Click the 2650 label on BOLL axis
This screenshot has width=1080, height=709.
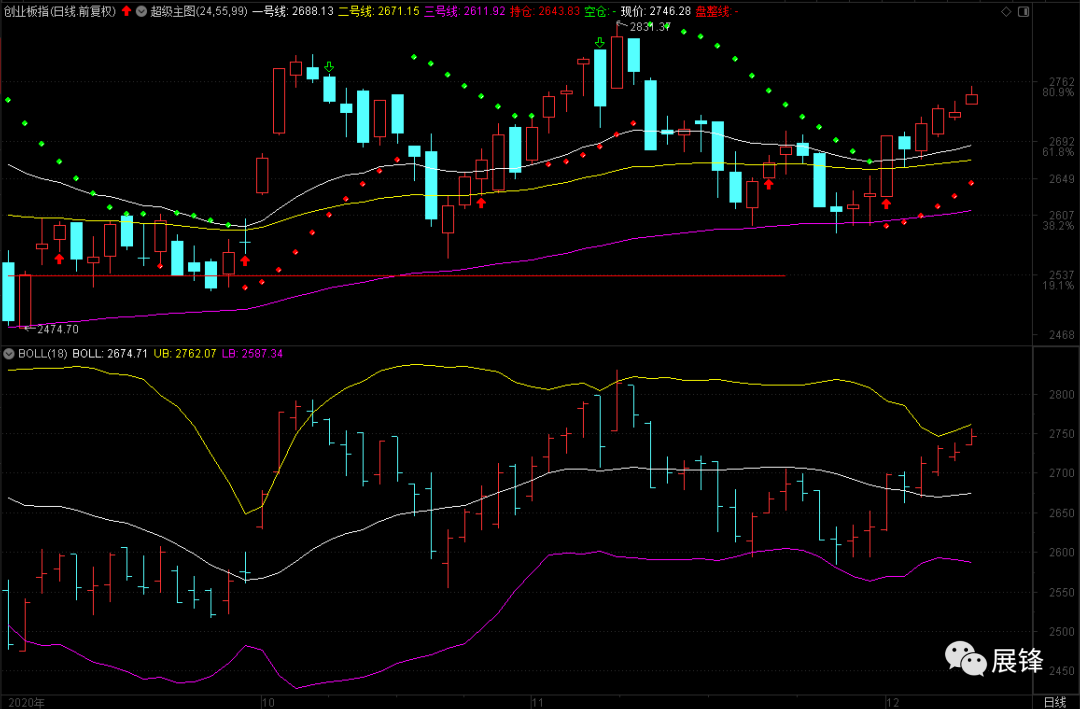pyautogui.click(x=1061, y=513)
